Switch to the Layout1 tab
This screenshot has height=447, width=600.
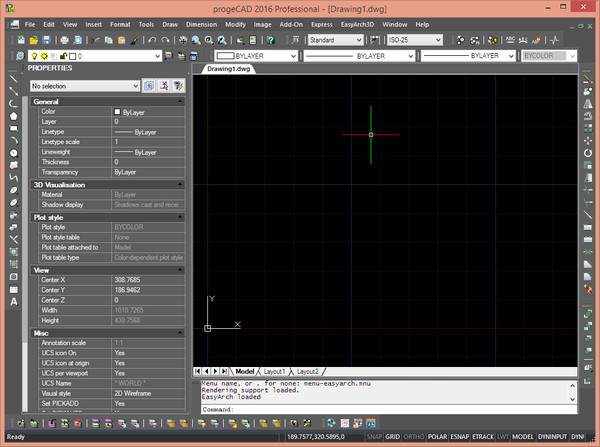pos(274,371)
